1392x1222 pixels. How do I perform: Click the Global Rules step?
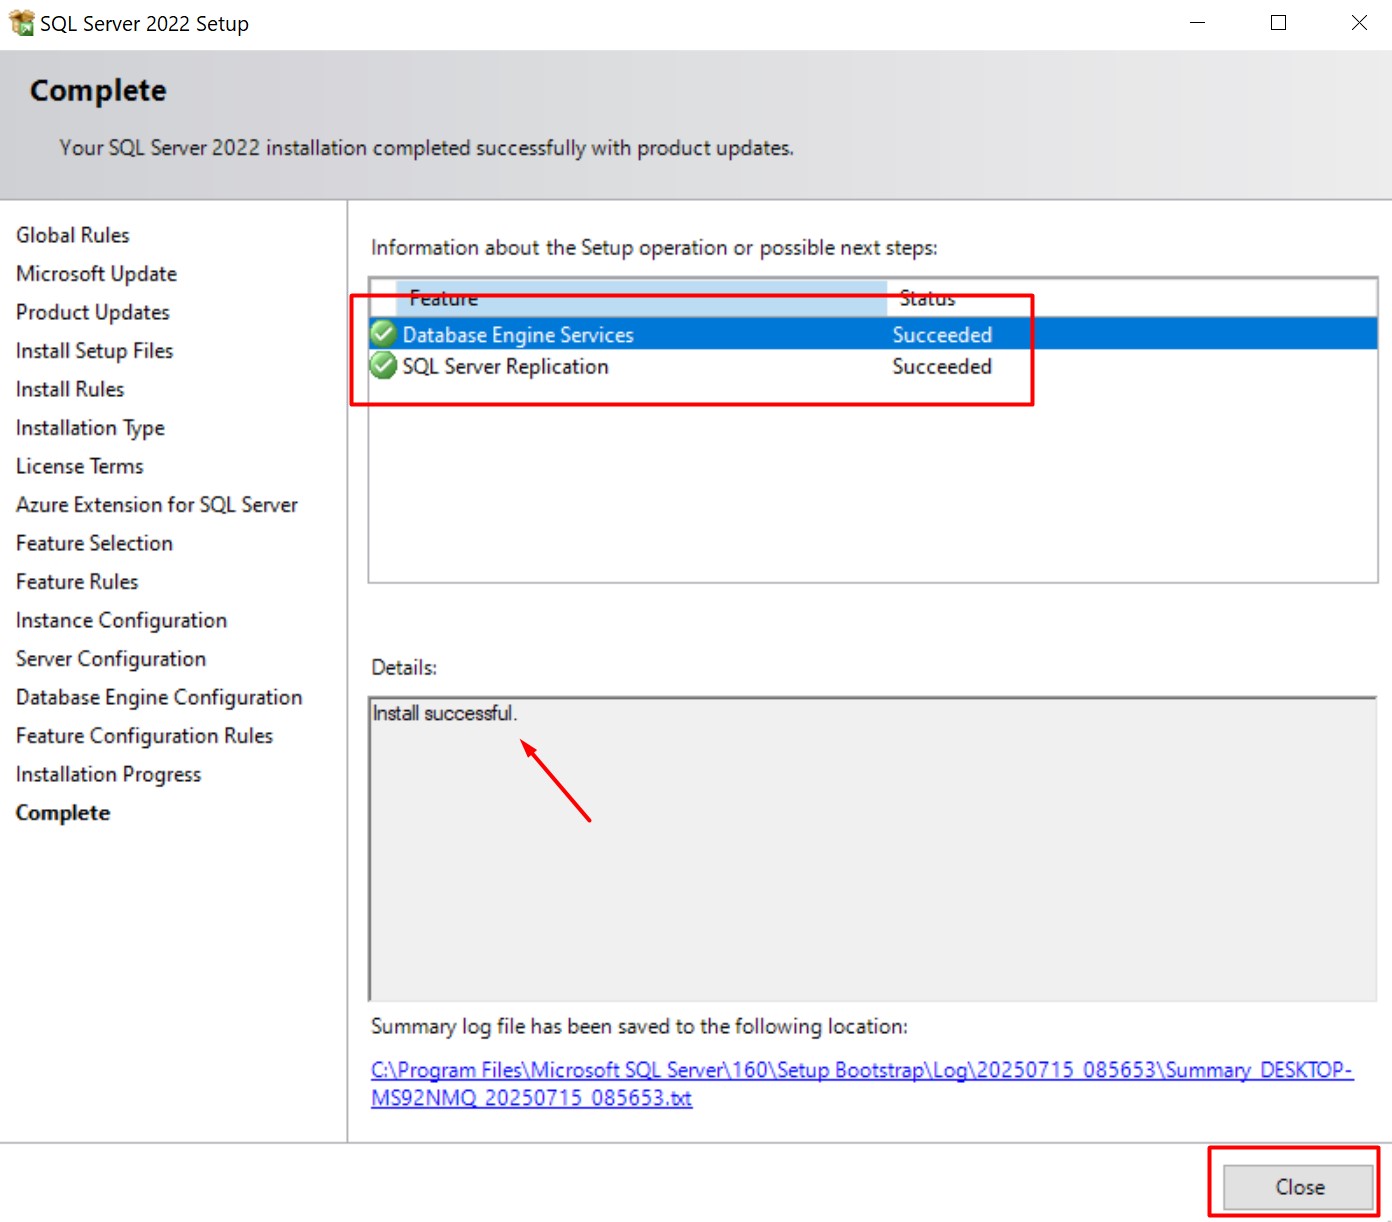(73, 235)
